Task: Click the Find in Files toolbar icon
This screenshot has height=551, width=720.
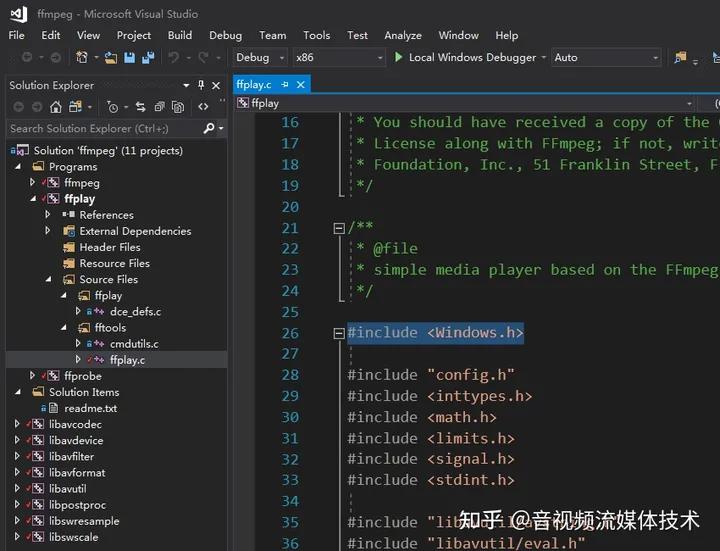Action: (x=680, y=57)
